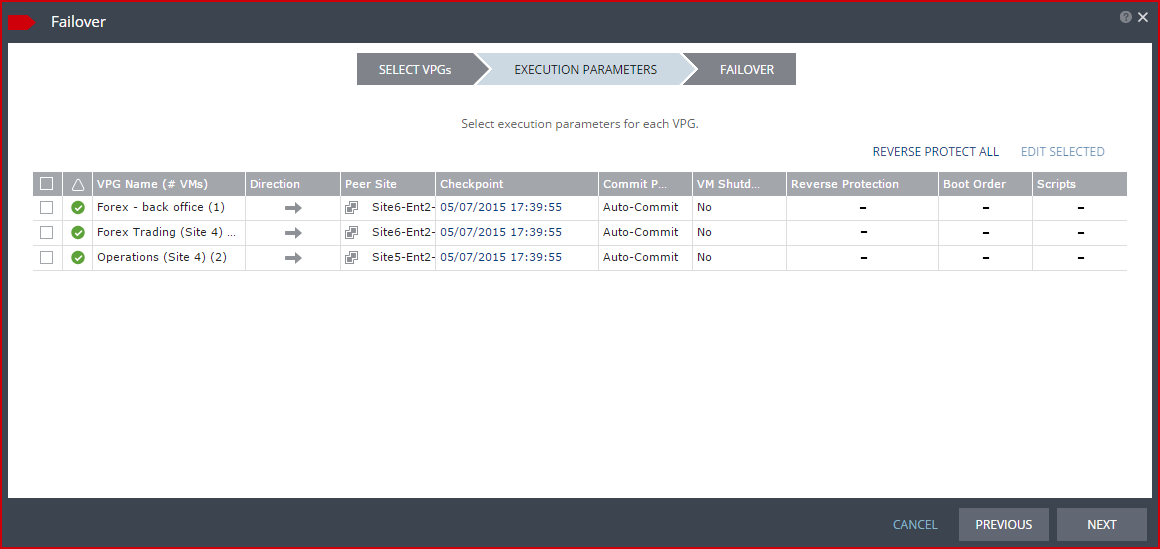Click peer site icon in Forex Trading row

click(x=352, y=232)
